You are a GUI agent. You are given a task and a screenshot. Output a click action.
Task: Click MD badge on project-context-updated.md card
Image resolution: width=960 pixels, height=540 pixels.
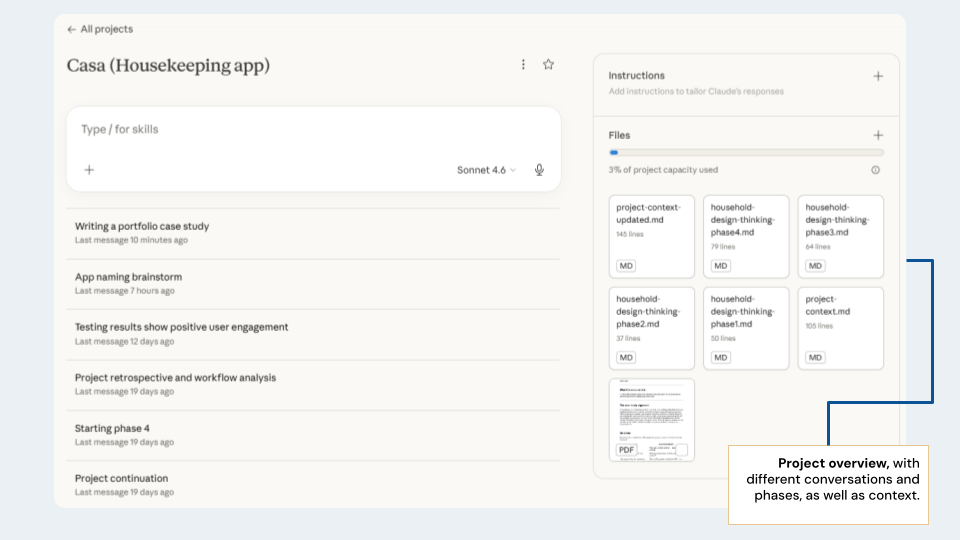626,266
